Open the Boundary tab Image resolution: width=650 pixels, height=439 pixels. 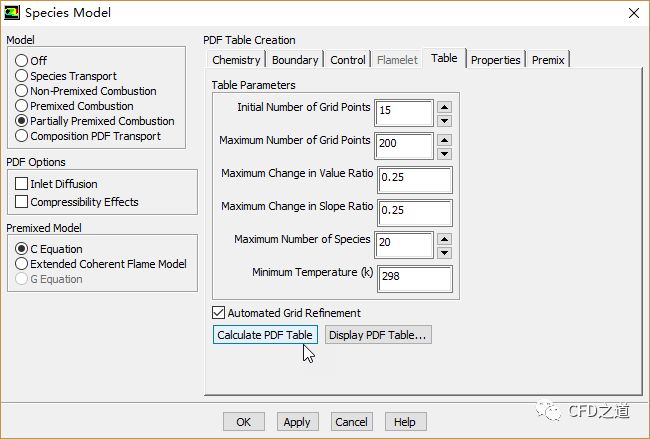point(295,60)
